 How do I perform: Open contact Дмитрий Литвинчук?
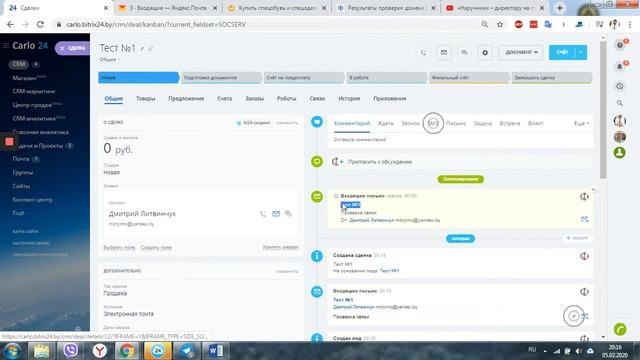142,214
